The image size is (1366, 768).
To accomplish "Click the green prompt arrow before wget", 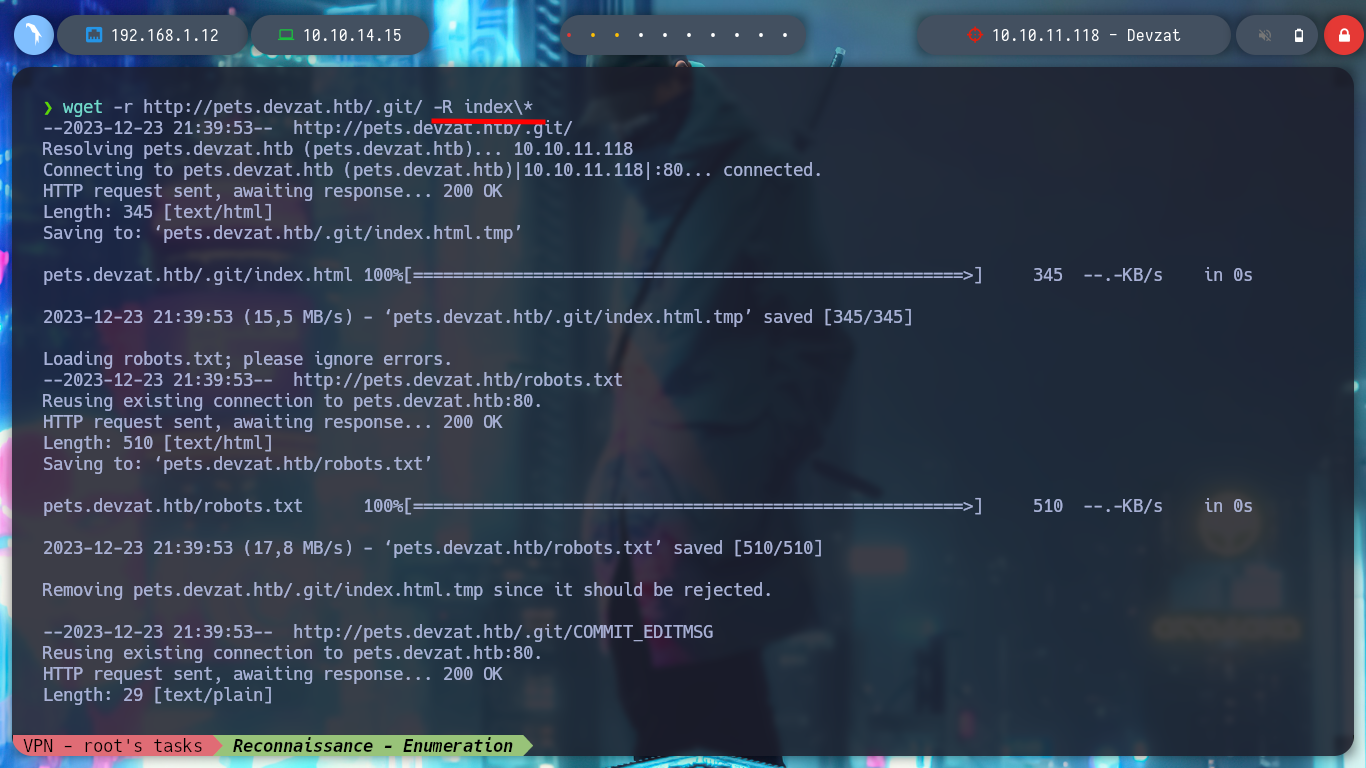I will point(48,107).
